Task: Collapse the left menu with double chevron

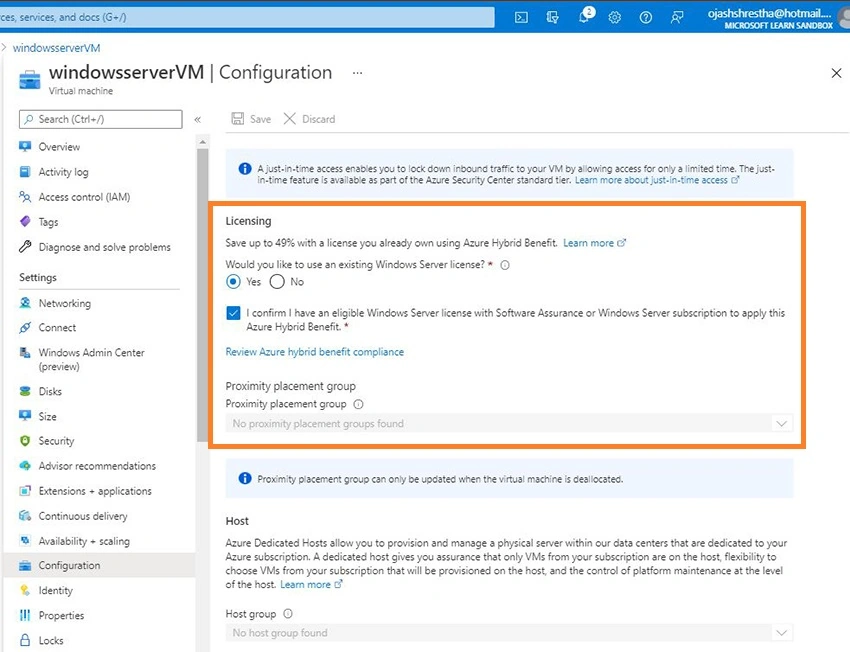Action: tap(198, 119)
